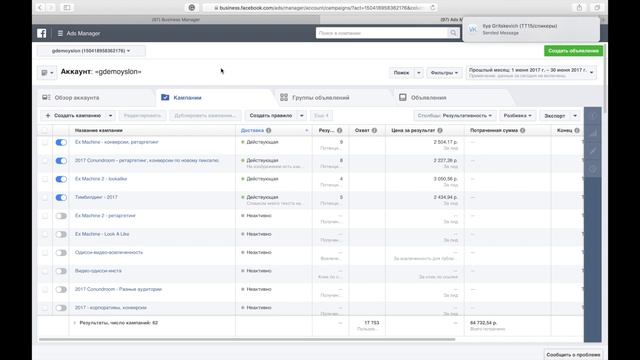
Task: Open the top icon in right sidebar panel
Action: tap(593, 116)
